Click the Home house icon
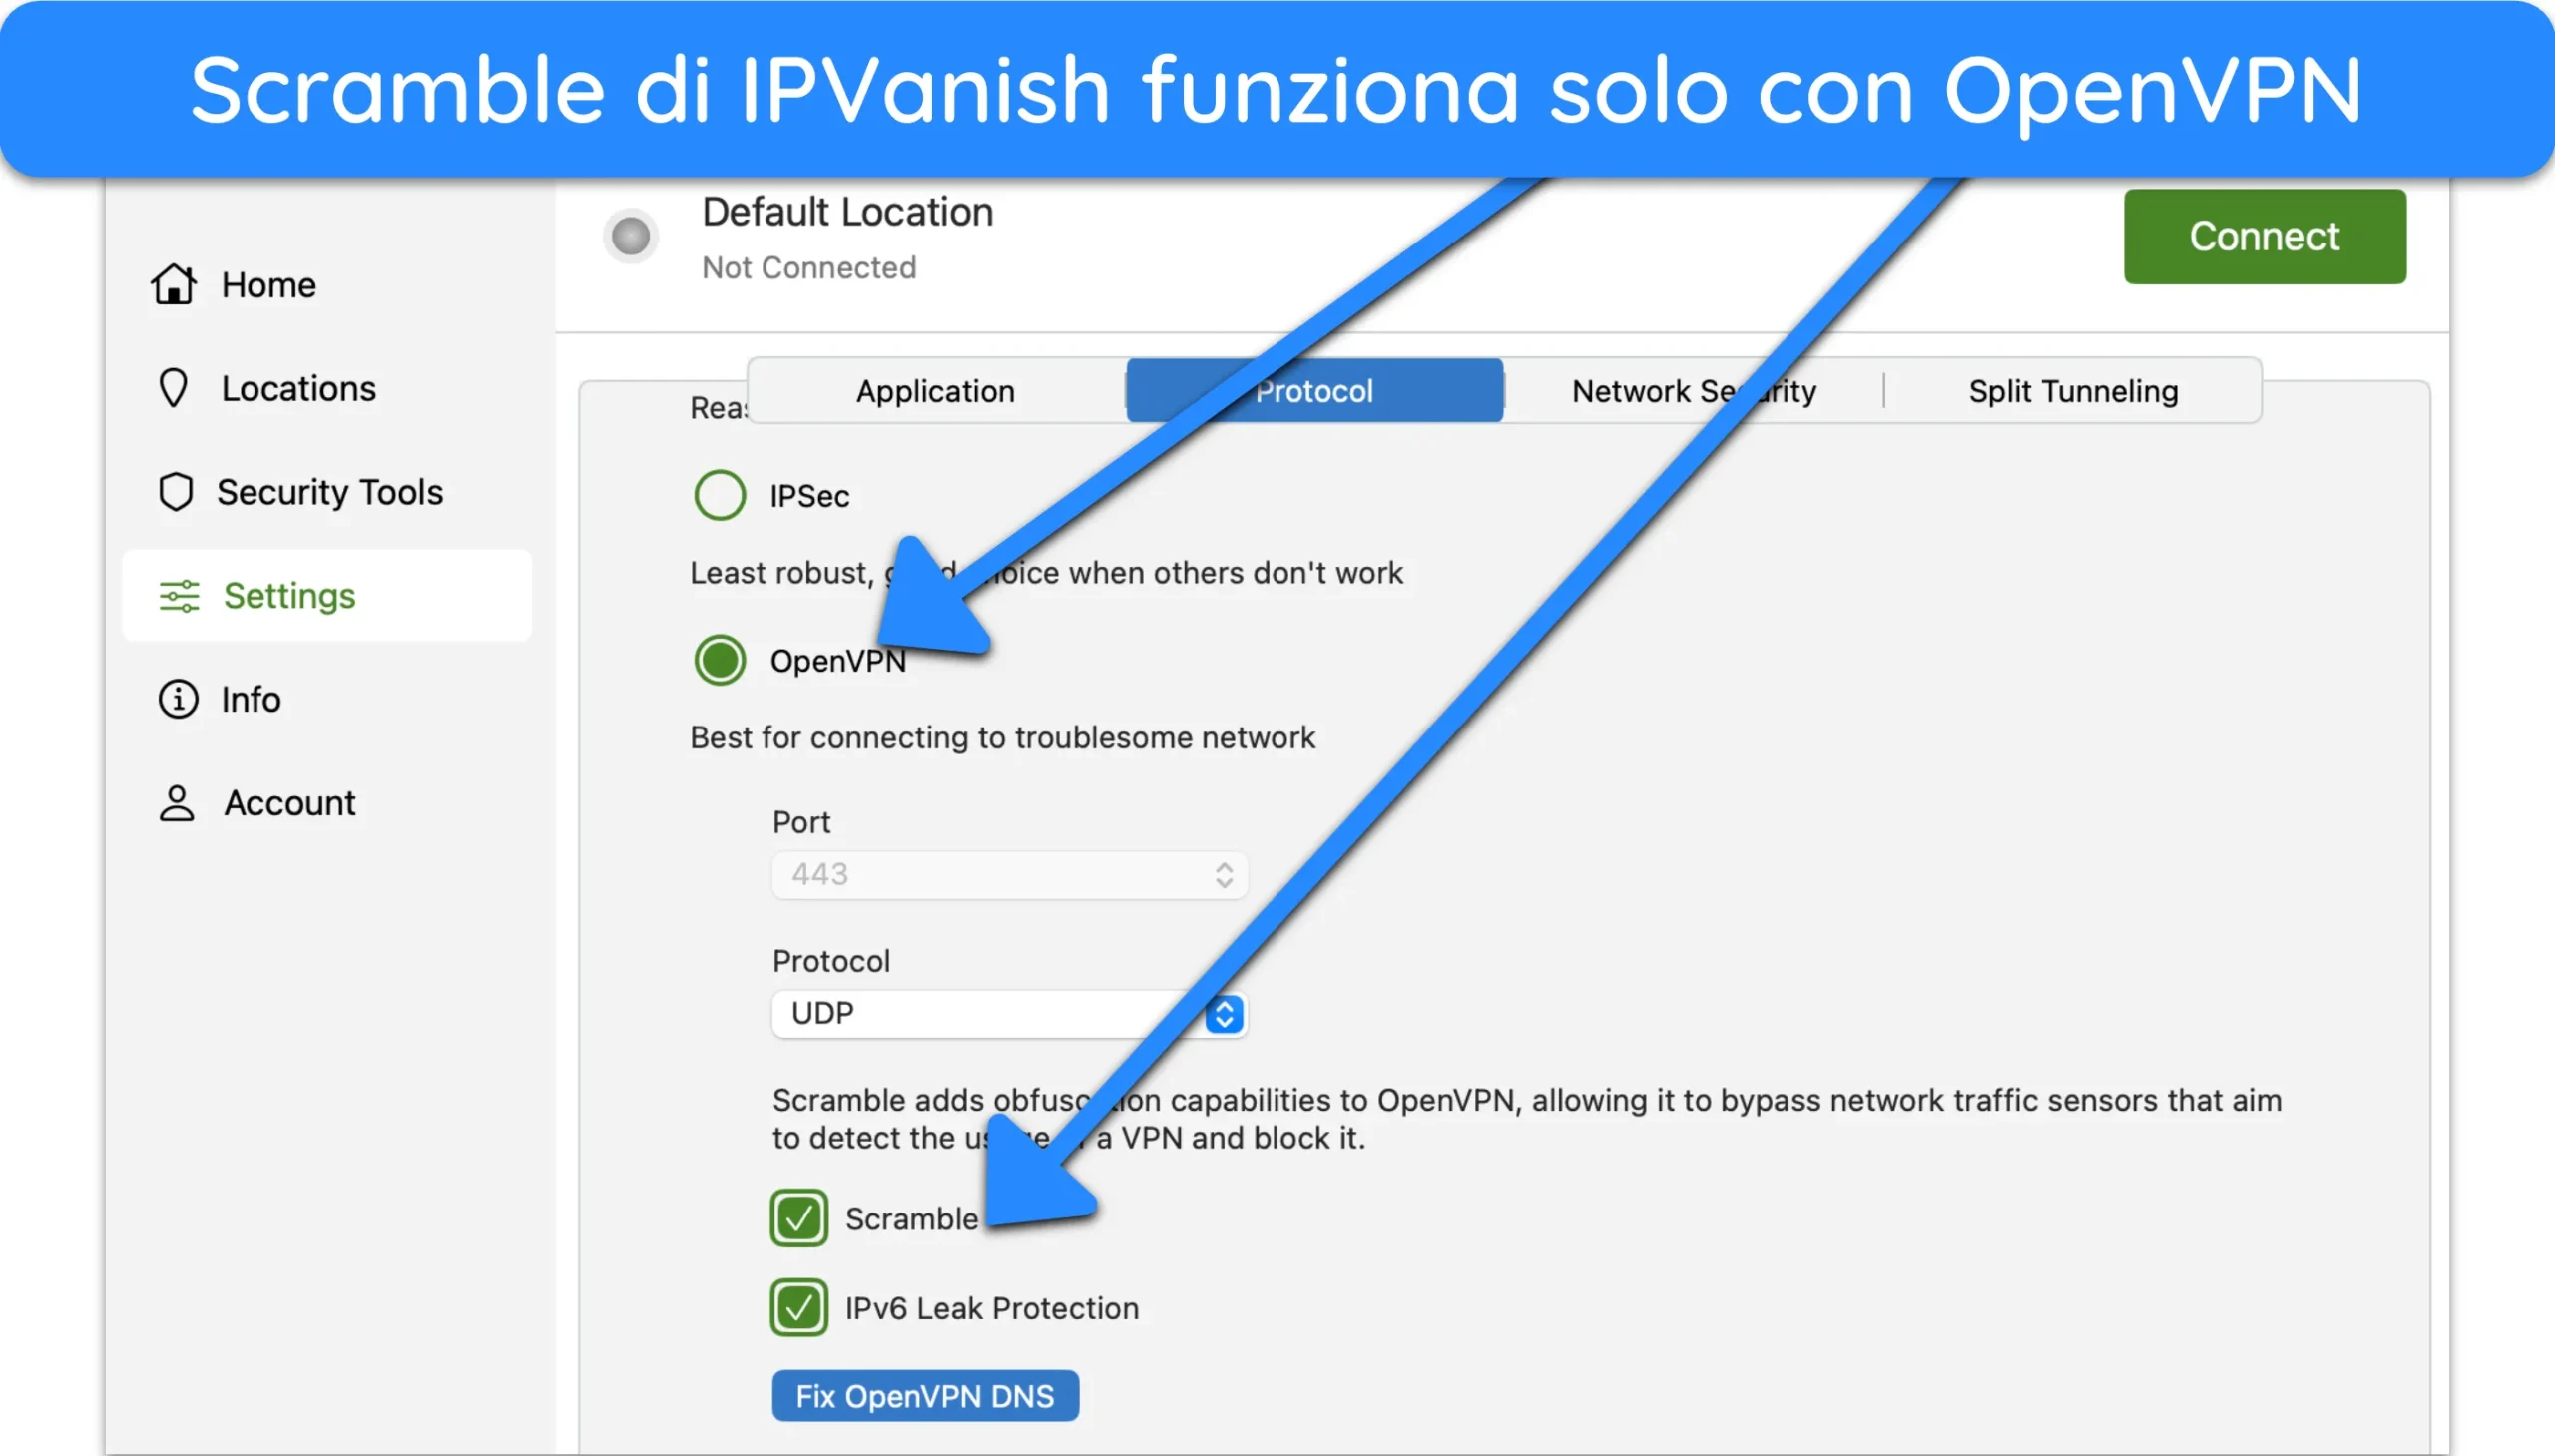2555x1456 pixels. click(174, 285)
